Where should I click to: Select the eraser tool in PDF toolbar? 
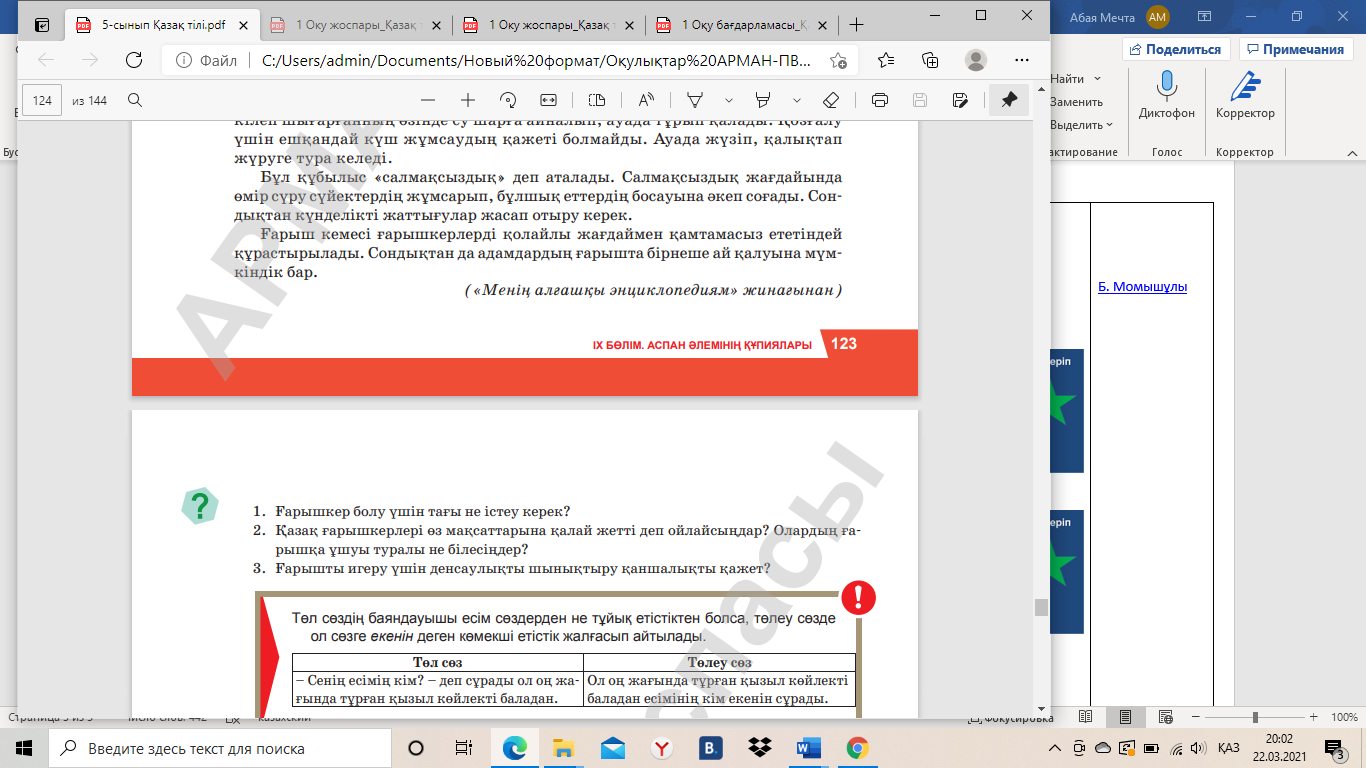click(829, 100)
